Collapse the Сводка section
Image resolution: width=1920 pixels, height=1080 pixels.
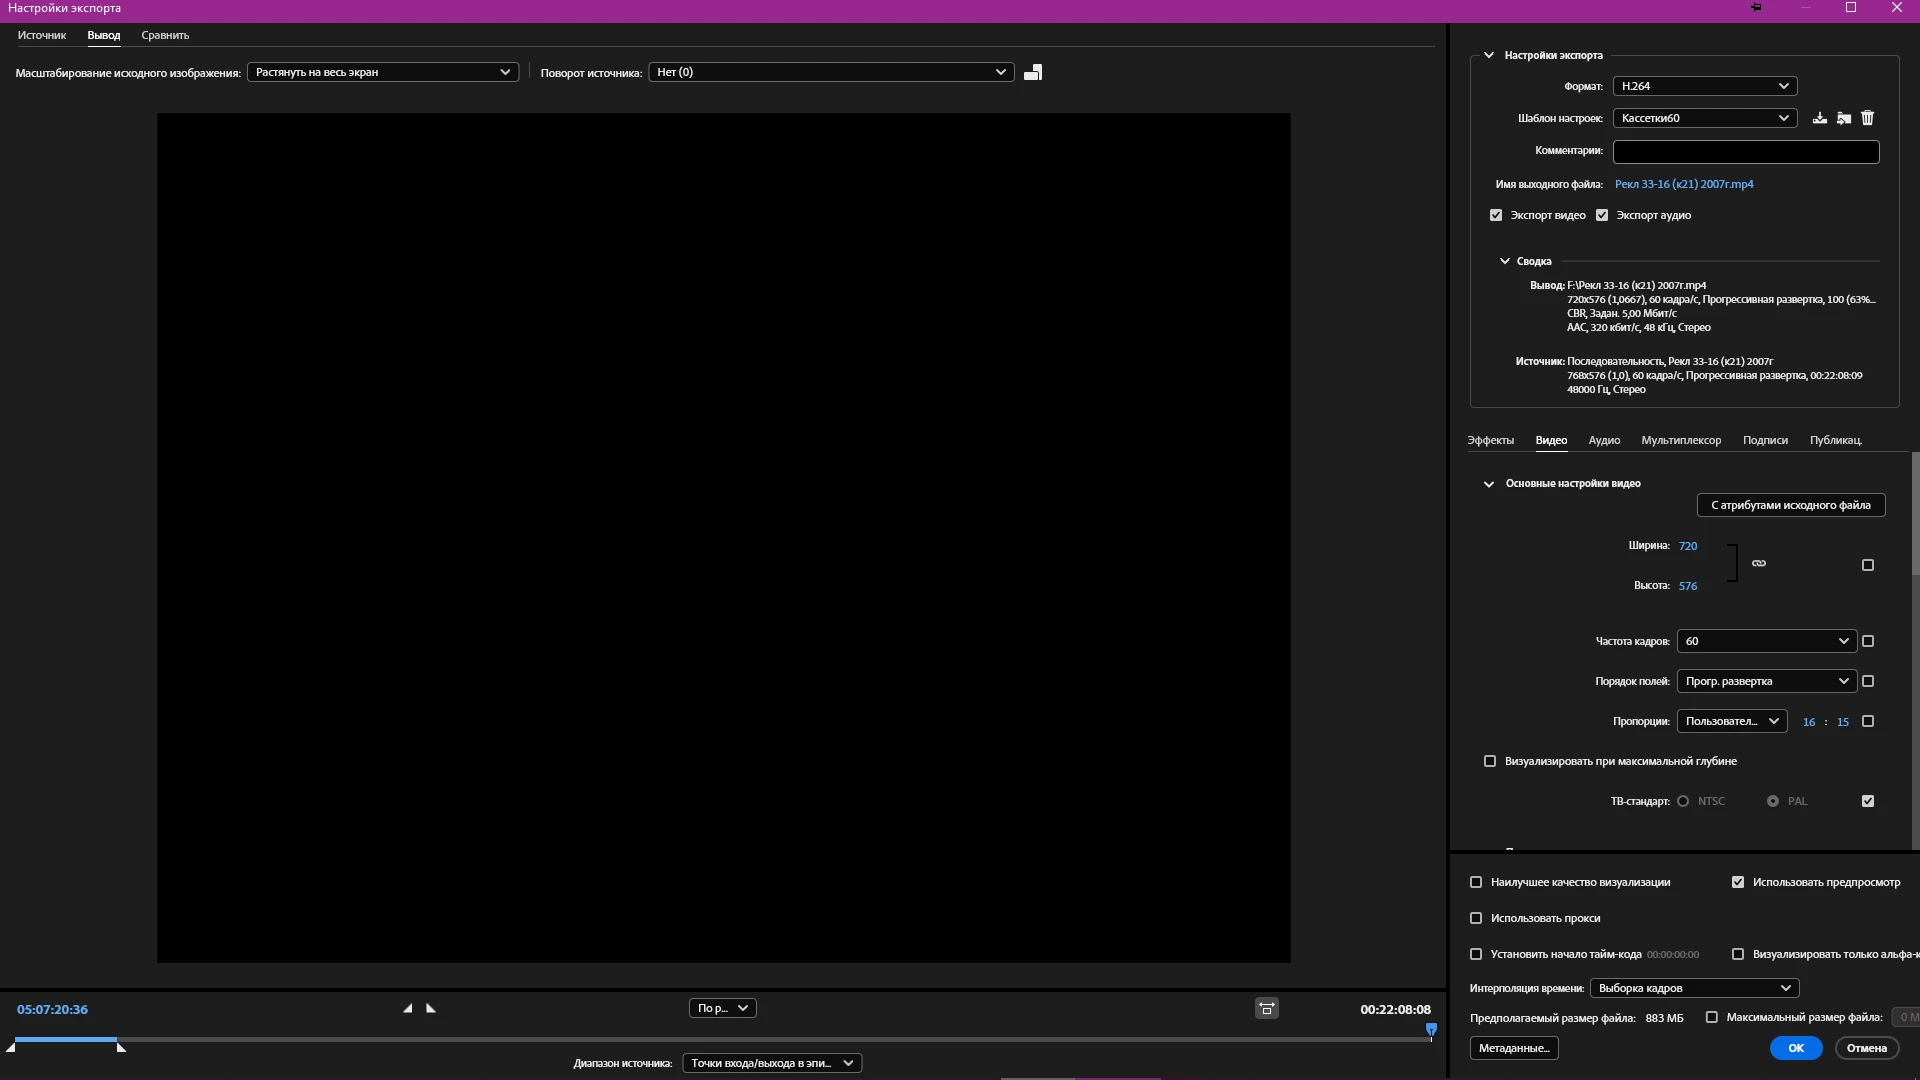click(x=1505, y=261)
